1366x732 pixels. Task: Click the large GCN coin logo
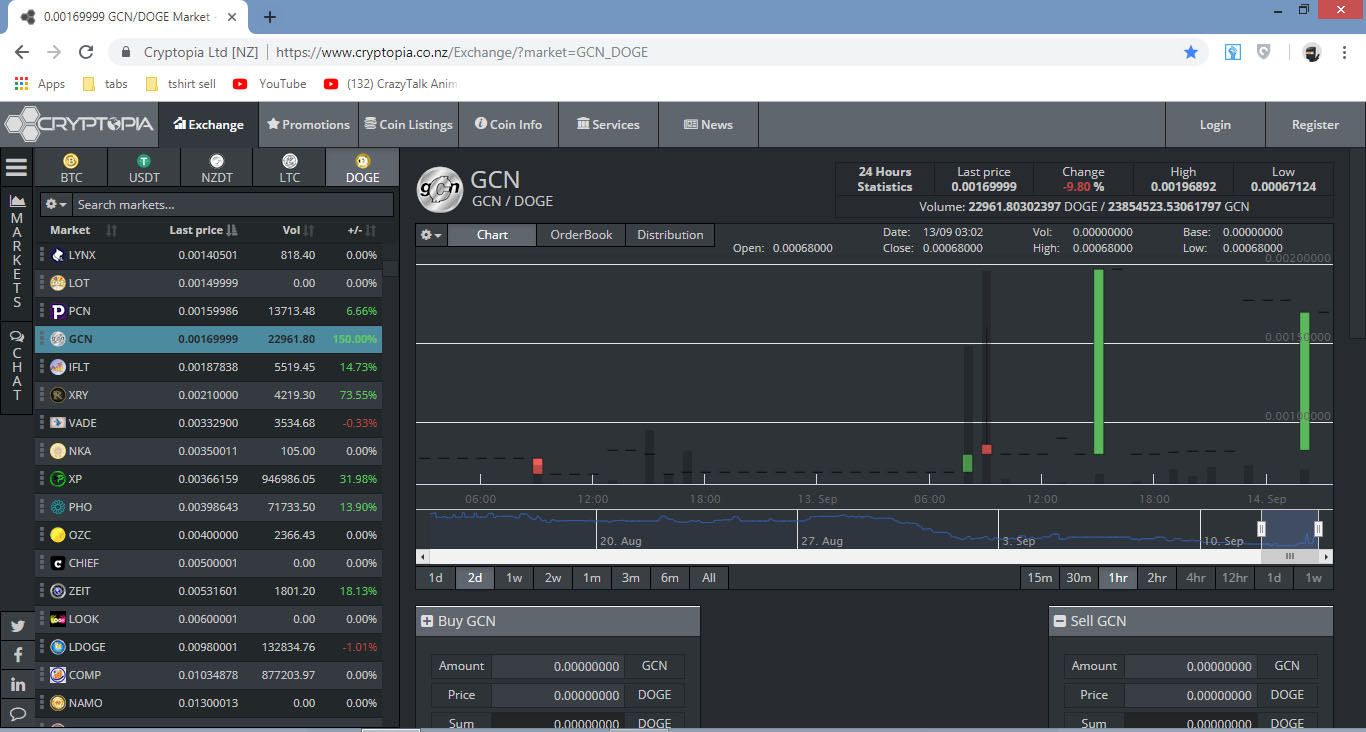pyautogui.click(x=439, y=190)
